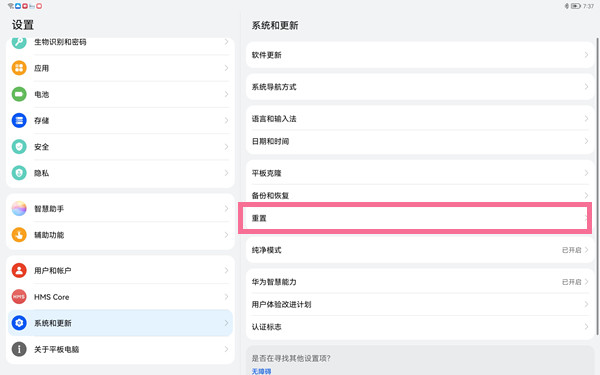Open 用户体验改进计划 chevron arrow
Viewport: 600px width, 375px height.
click(x=586, y=305)
